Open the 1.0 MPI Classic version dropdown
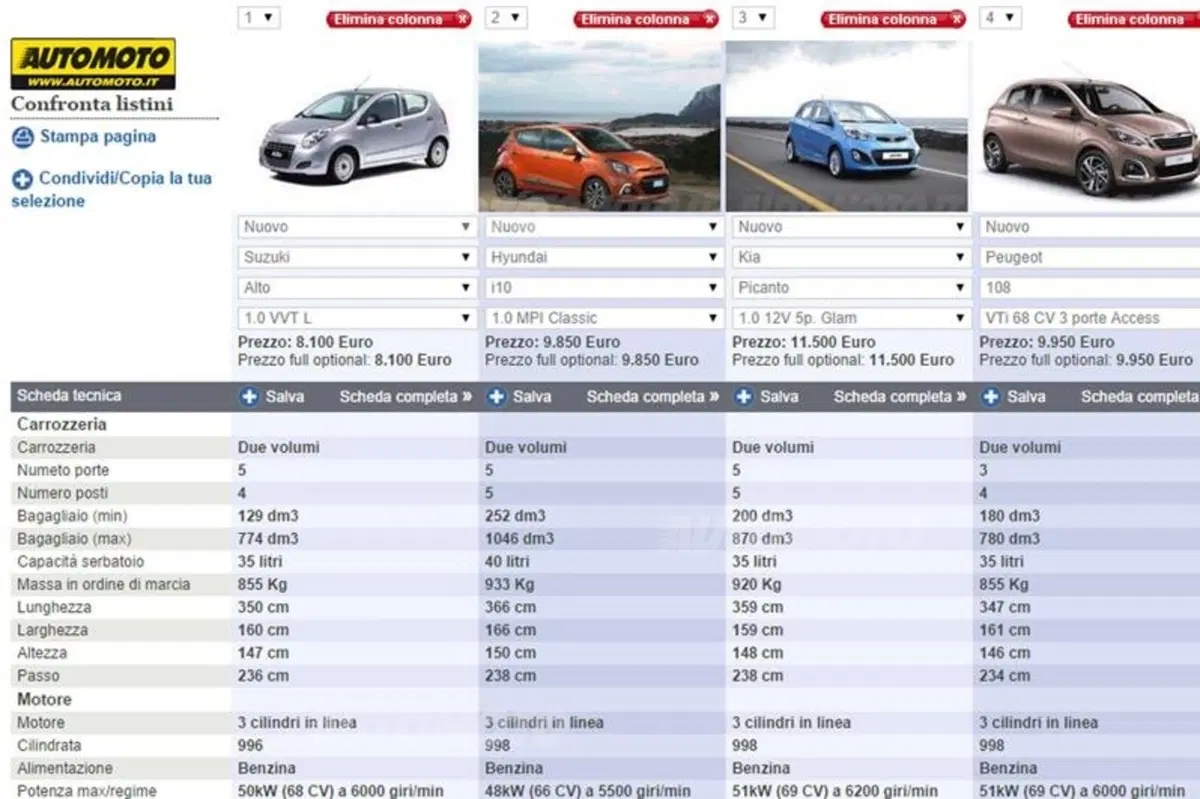The width and height of the screenshot is (1200, 799). coord(603,318)
